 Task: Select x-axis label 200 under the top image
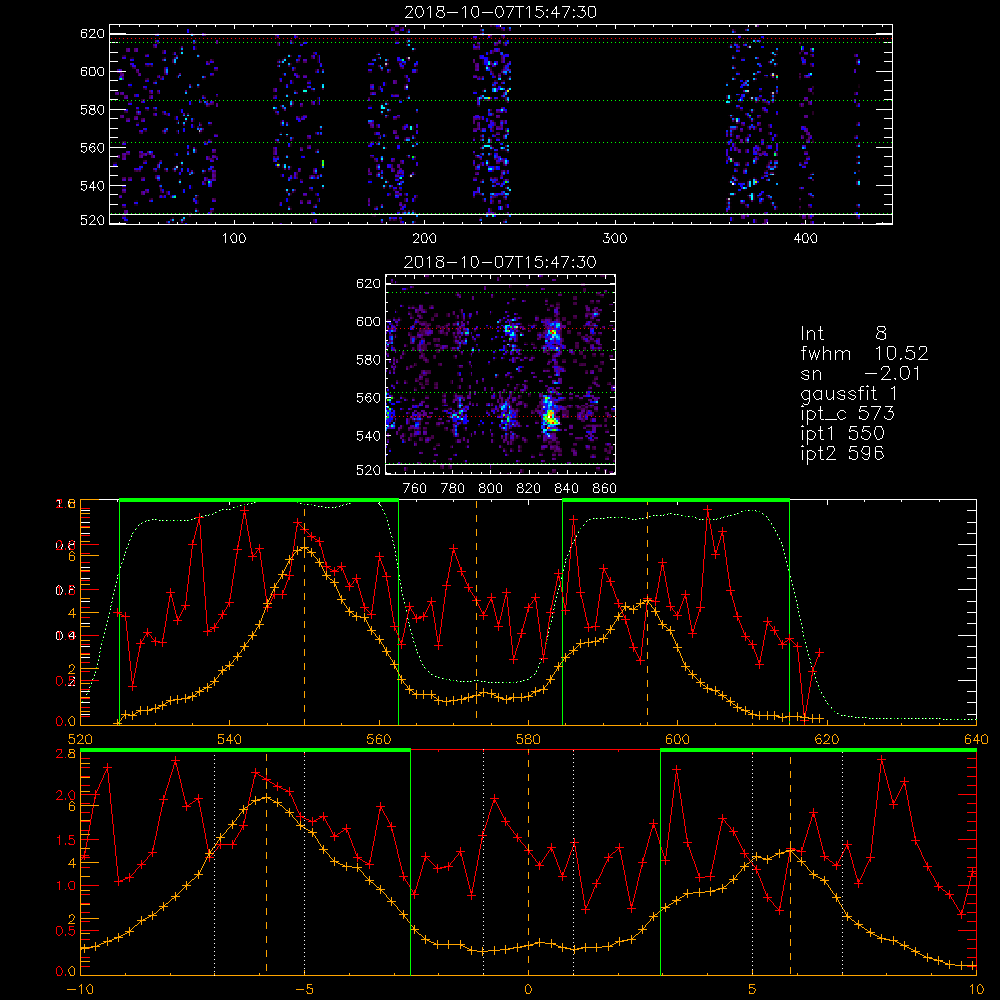[425, 238]
